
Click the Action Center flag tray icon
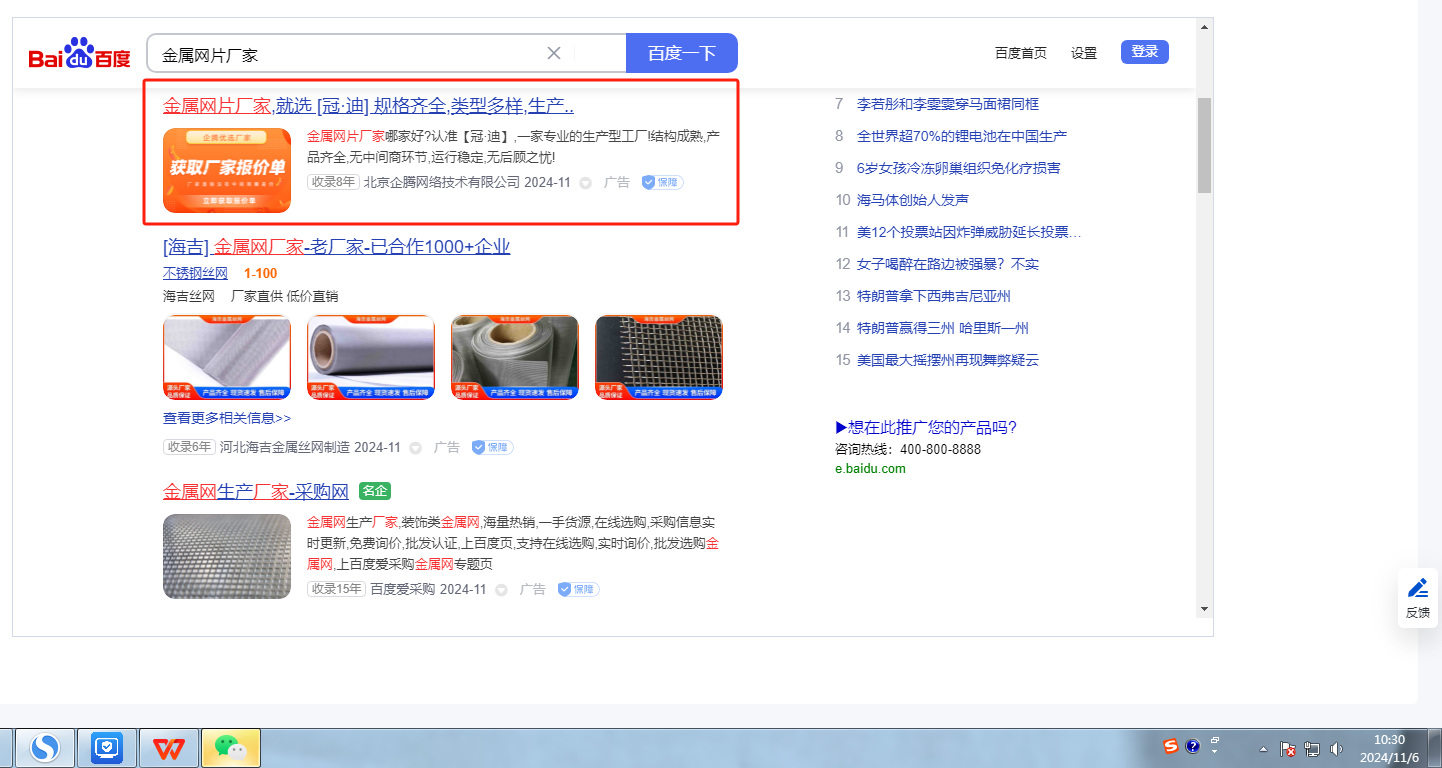[x=1288, y=748]
